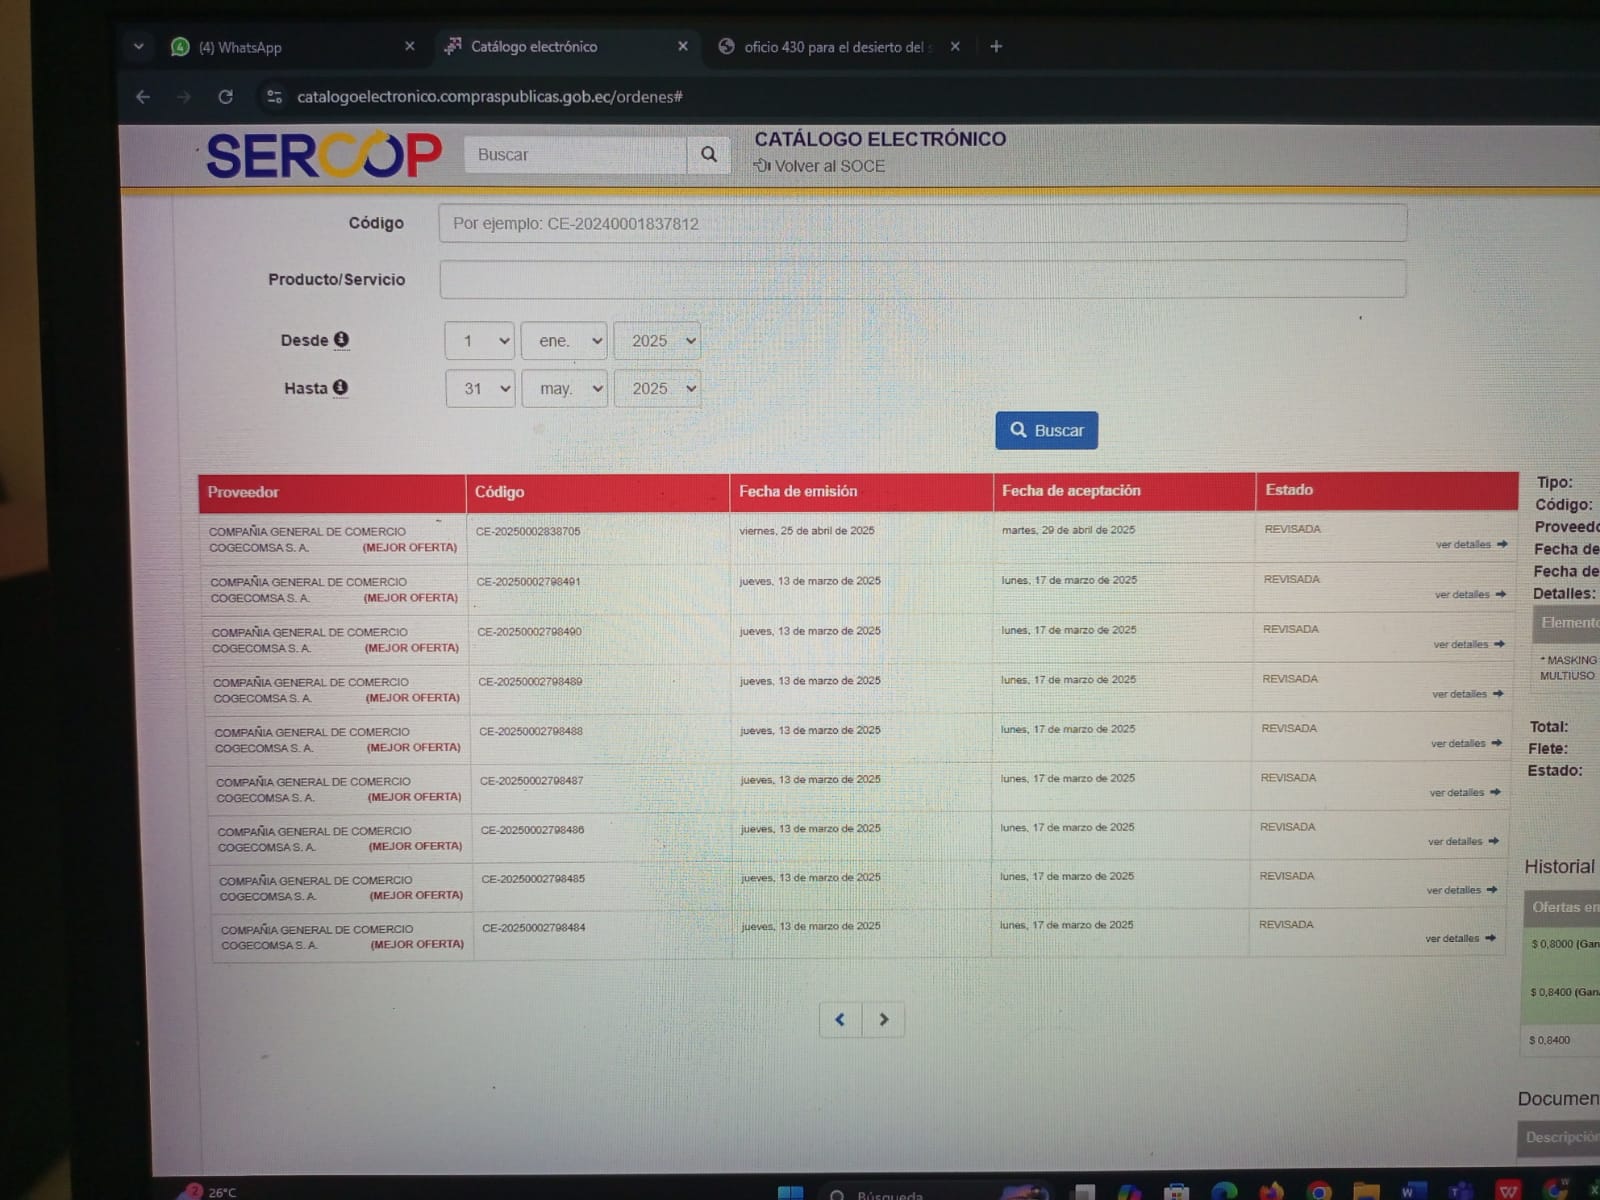Click the SERCOP logo

pyautogui.click(x=324, y=156)
